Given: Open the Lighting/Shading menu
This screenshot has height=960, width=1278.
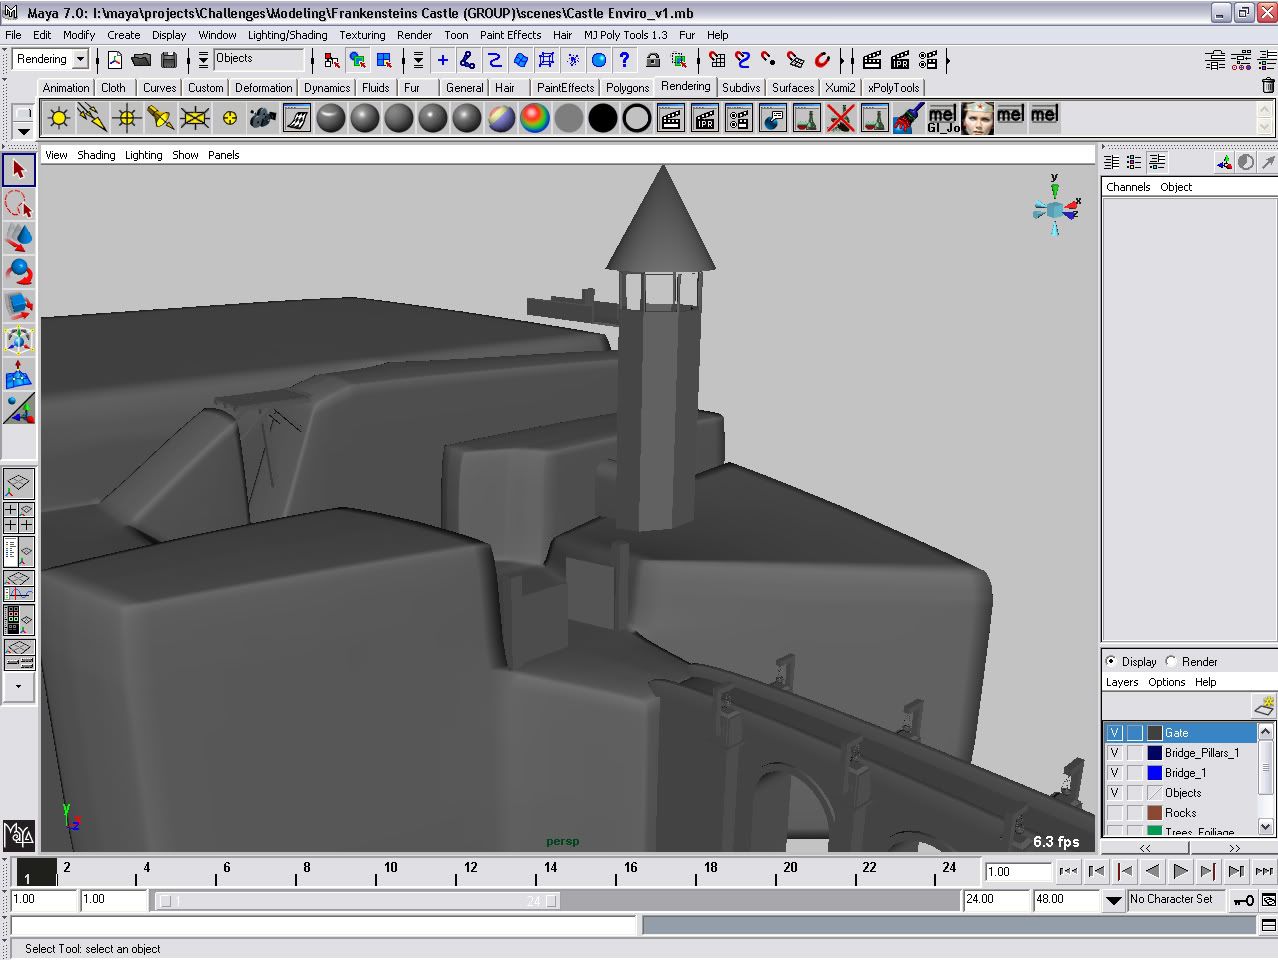Looking at the screenshot, I should [287, 35].
